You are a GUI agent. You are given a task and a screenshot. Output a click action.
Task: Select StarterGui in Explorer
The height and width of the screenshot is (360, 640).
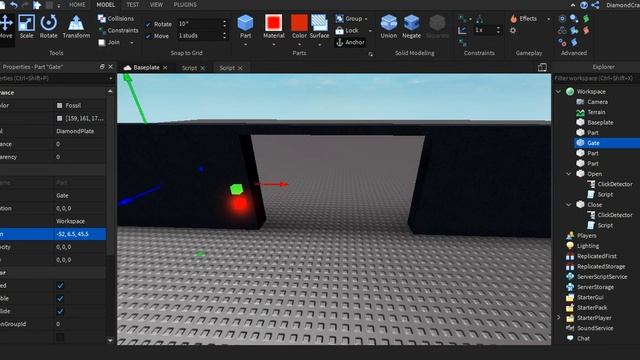point(590,297)
